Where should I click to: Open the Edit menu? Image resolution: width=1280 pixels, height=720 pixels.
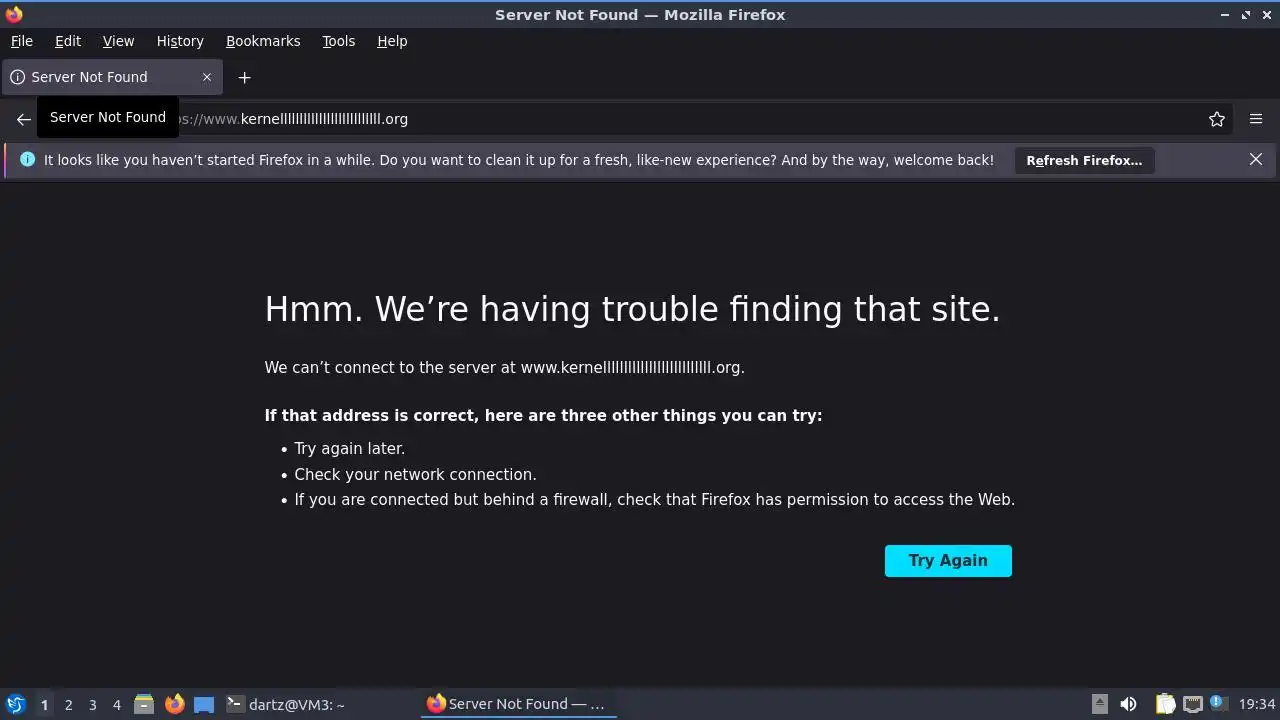tap(68, 41)
